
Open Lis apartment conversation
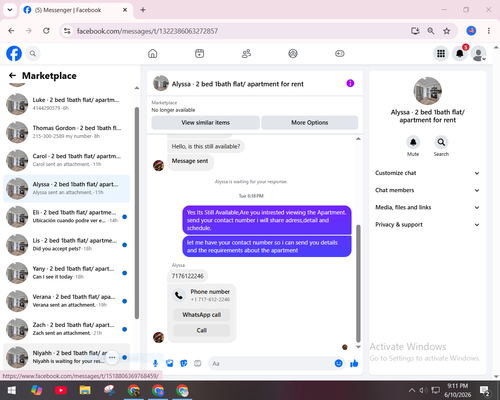coord(67,245)
